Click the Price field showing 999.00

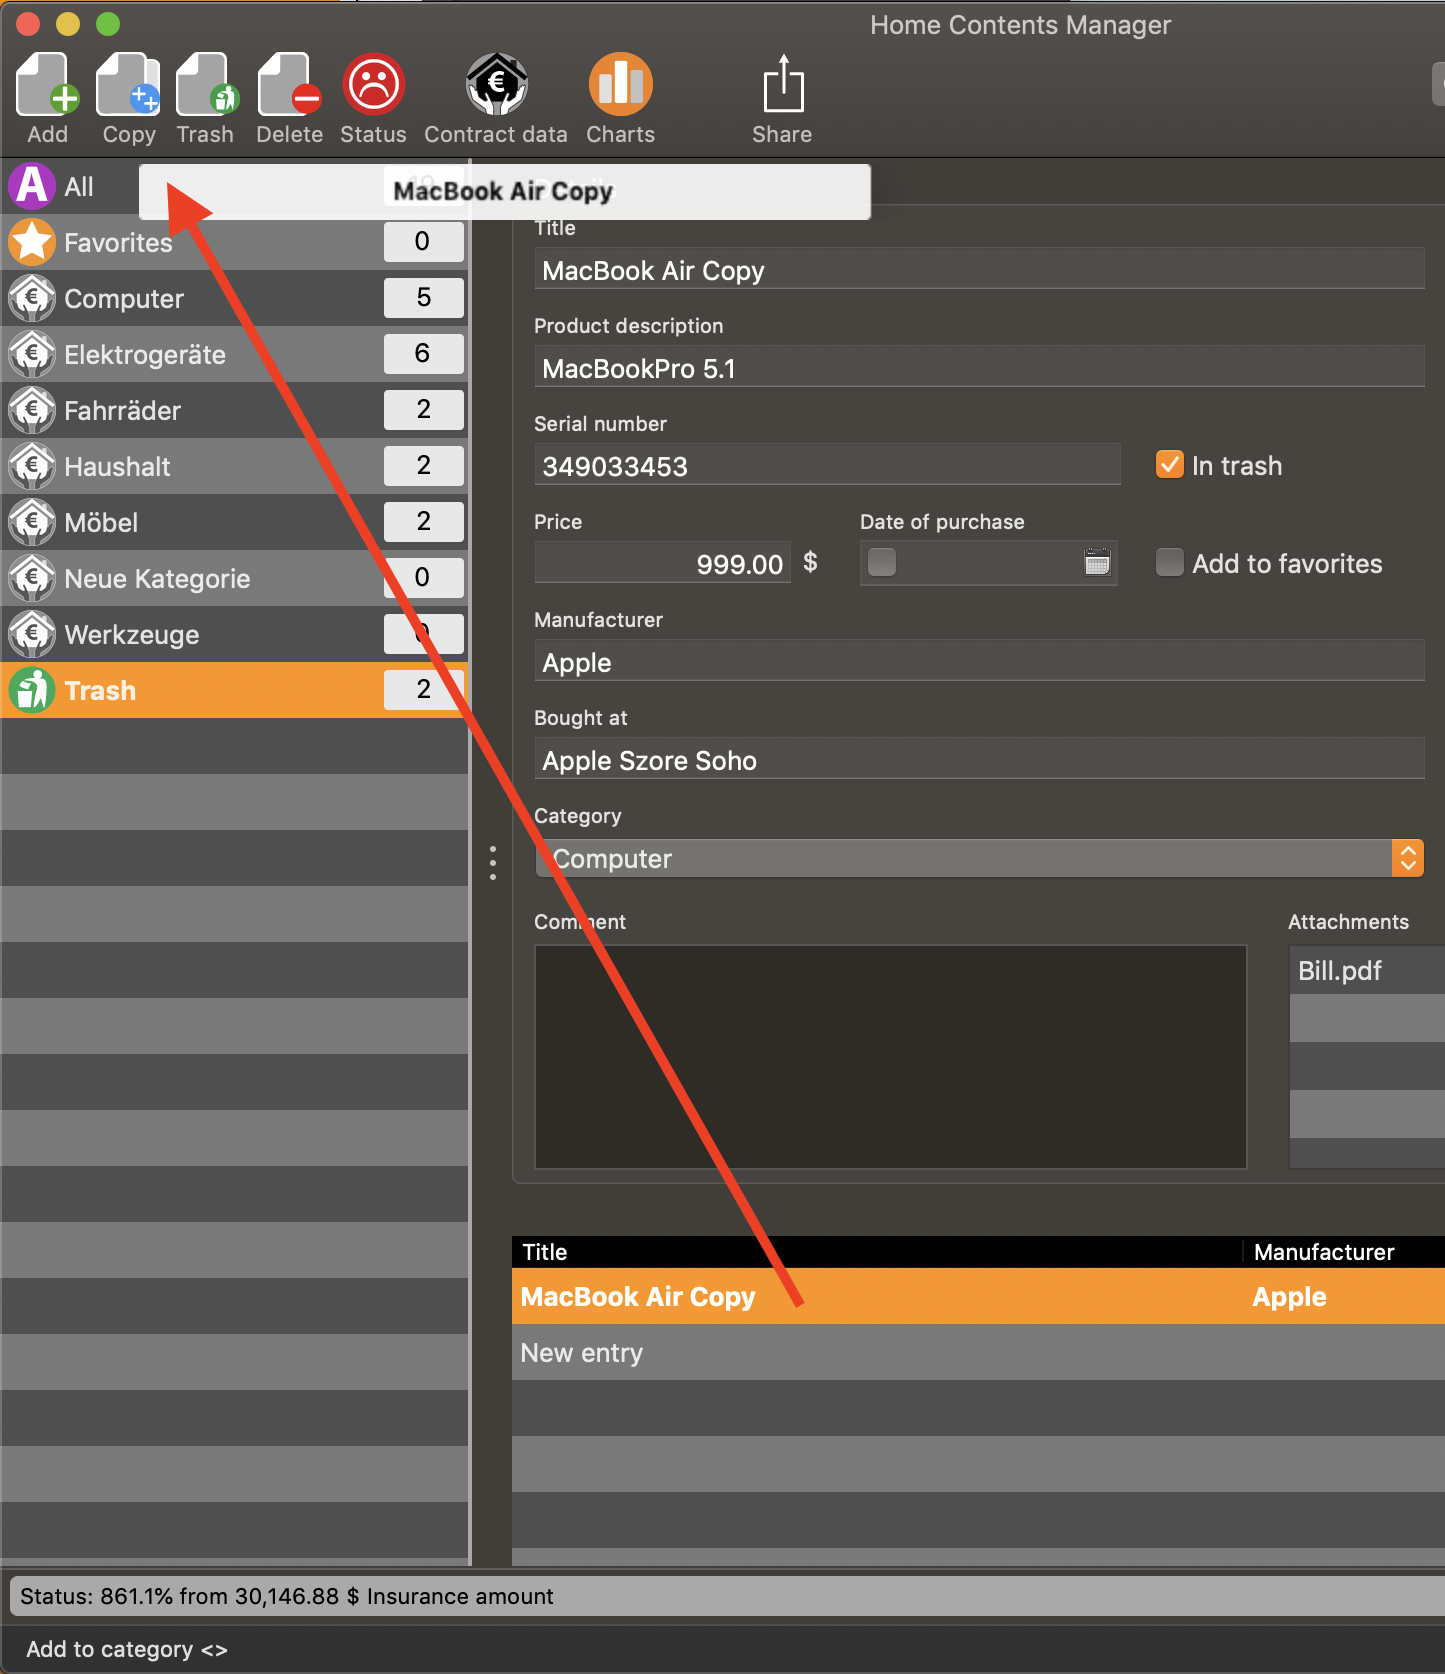[662, 564]
